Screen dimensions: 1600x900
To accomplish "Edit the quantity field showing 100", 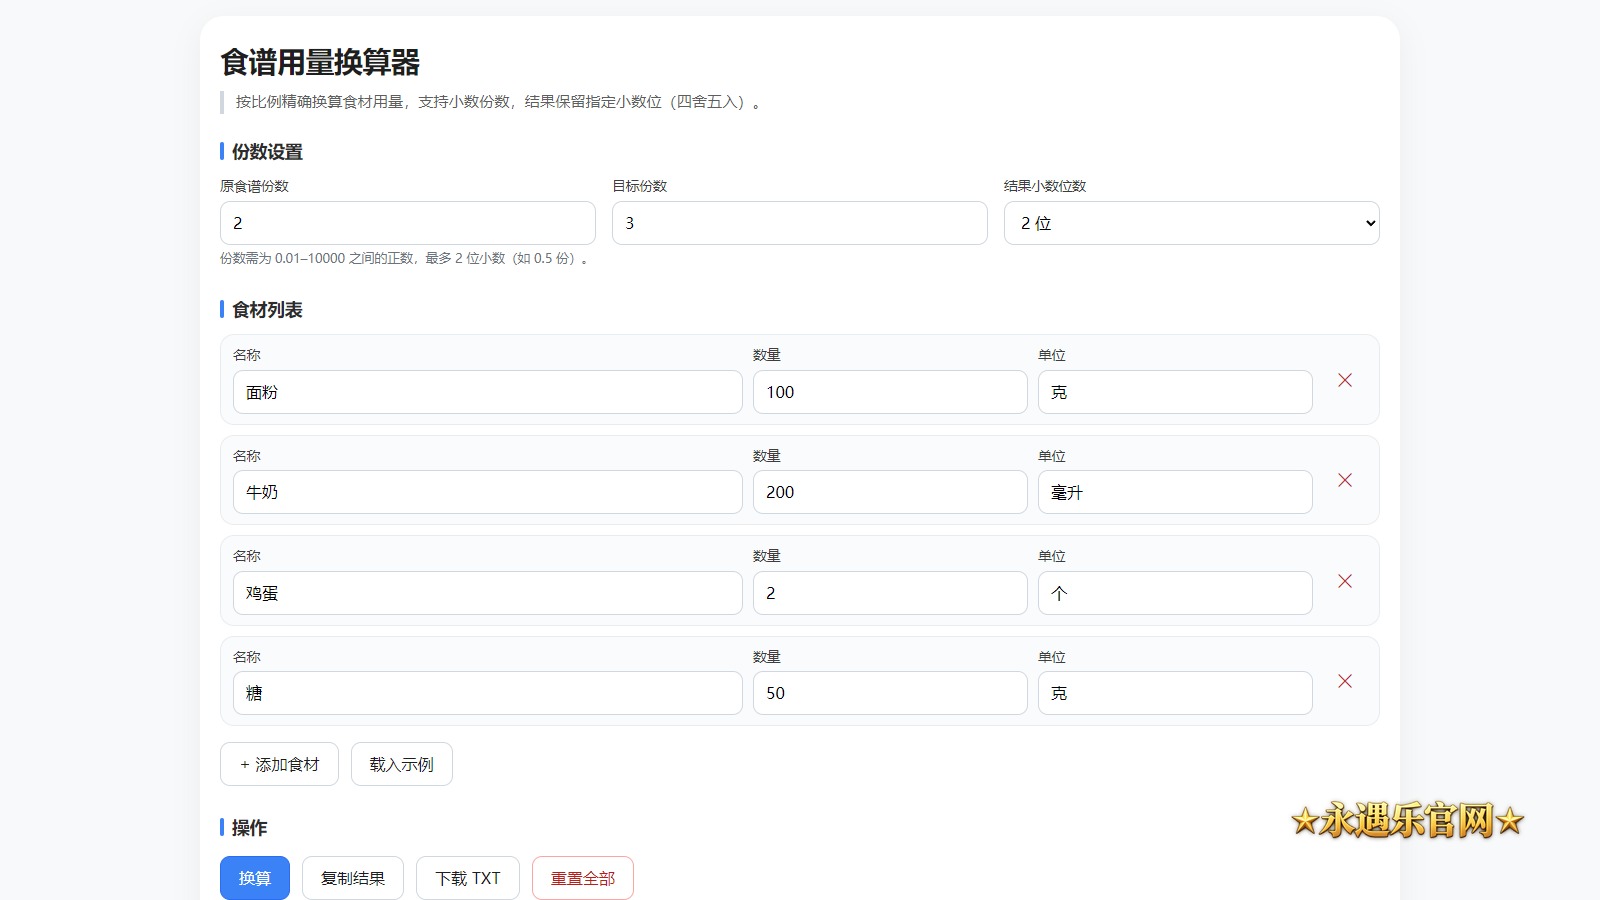I will coord(890,392).
